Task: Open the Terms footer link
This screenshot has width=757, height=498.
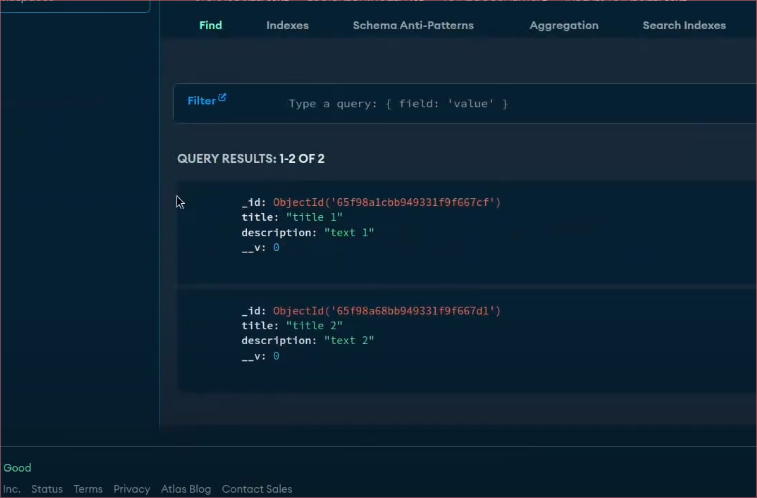Action: tap(88, 489)
